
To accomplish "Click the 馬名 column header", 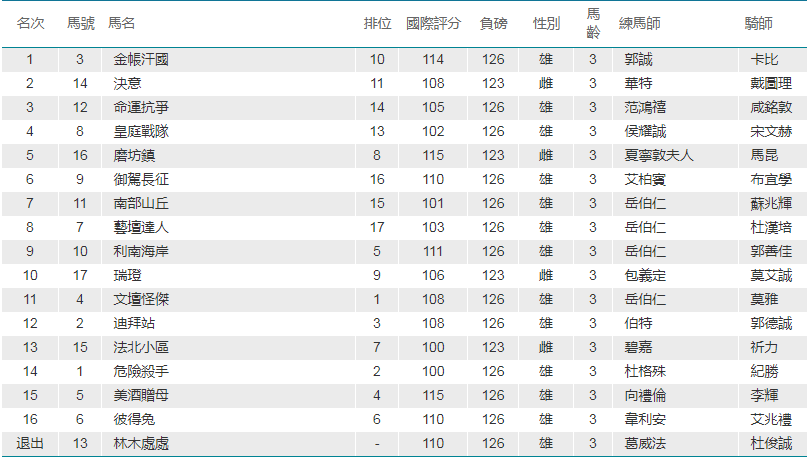I will tap(121, 23).
